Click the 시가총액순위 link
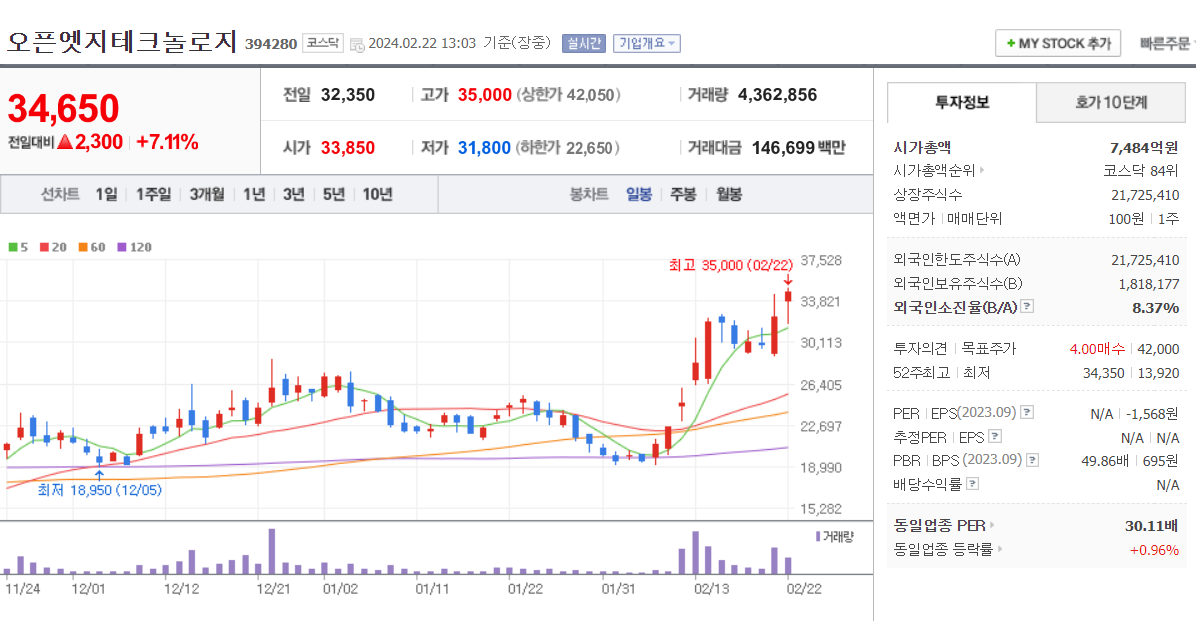1196x621 pixels. [934, 171]
